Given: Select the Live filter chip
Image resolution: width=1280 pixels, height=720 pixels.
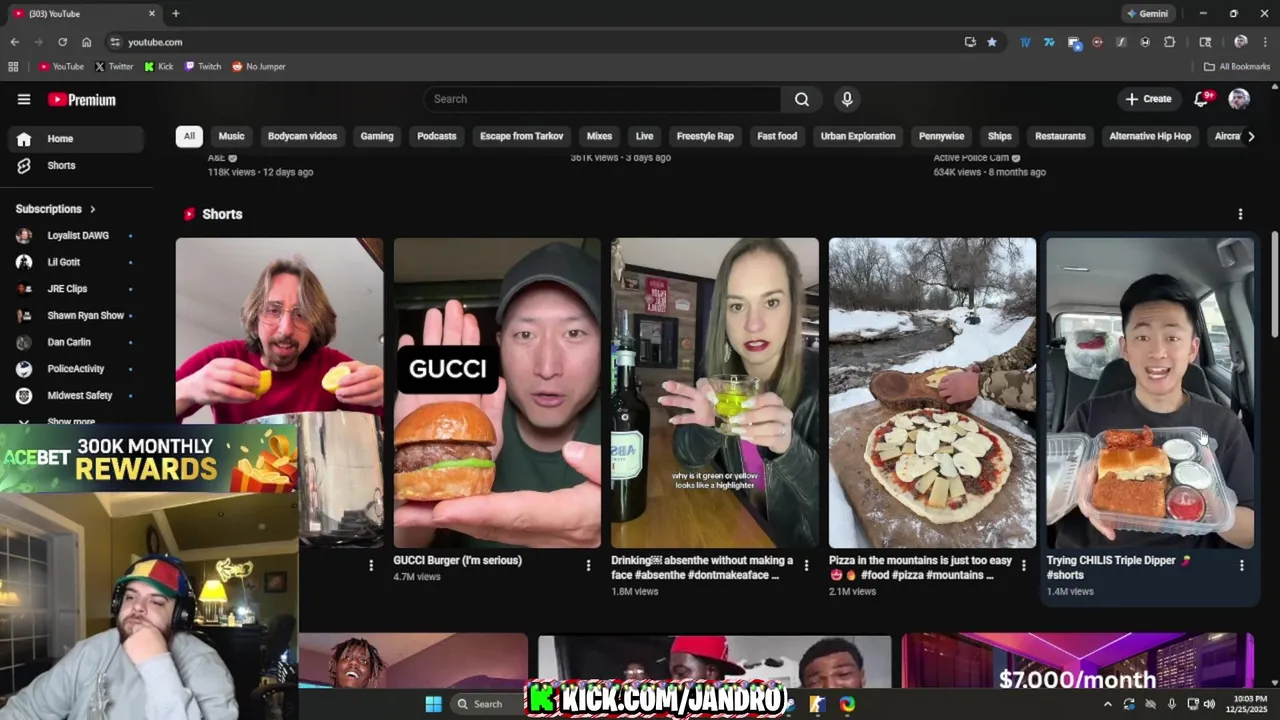Looking at the screenshot, I should pos(644,136).
